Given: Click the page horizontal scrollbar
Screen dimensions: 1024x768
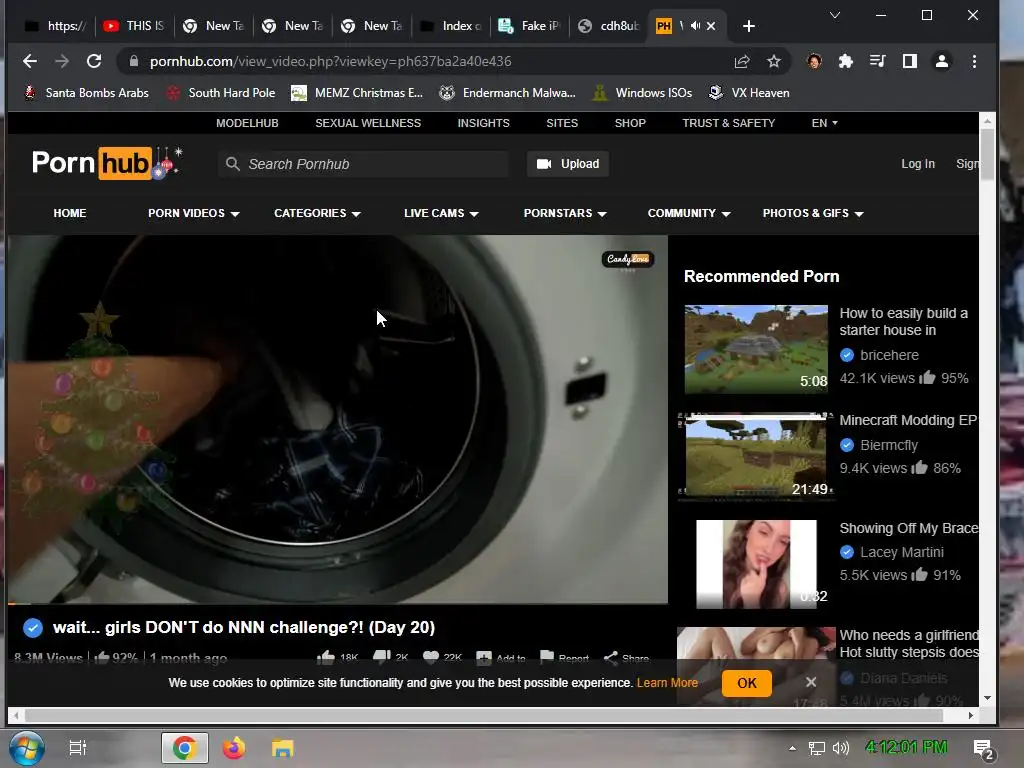Looking at the screenshot, I should 483,715.
